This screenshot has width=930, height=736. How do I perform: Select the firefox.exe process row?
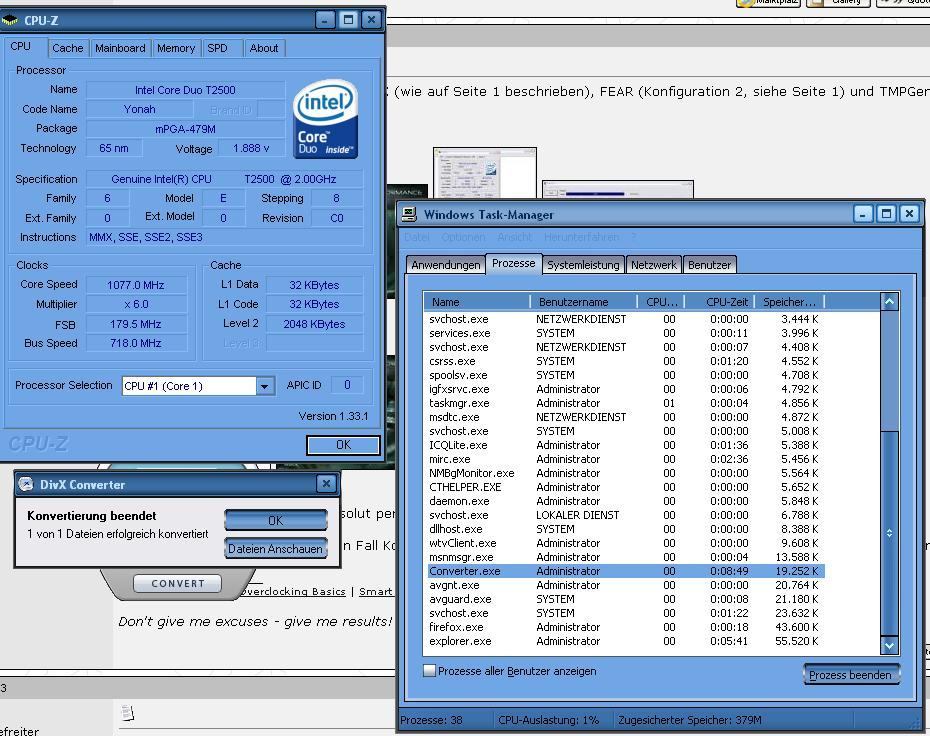point(624,627)
